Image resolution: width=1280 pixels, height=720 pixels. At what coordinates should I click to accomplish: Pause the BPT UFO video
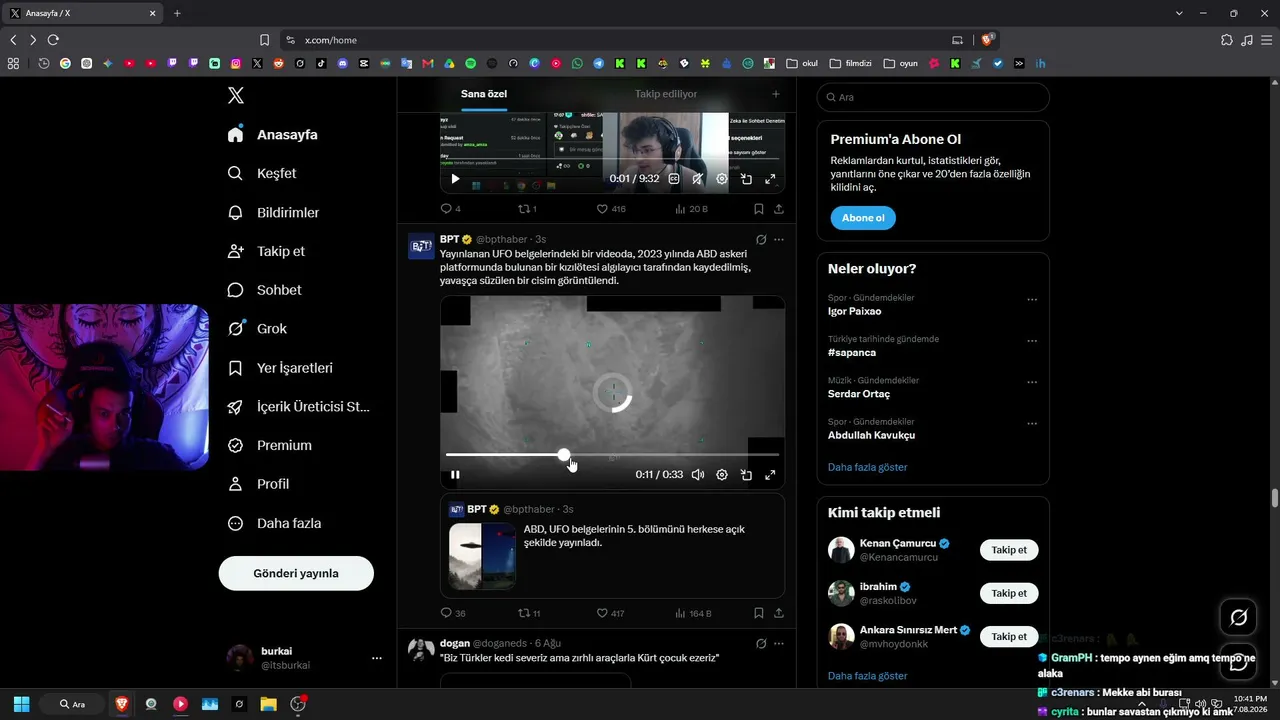pos(455,475)
